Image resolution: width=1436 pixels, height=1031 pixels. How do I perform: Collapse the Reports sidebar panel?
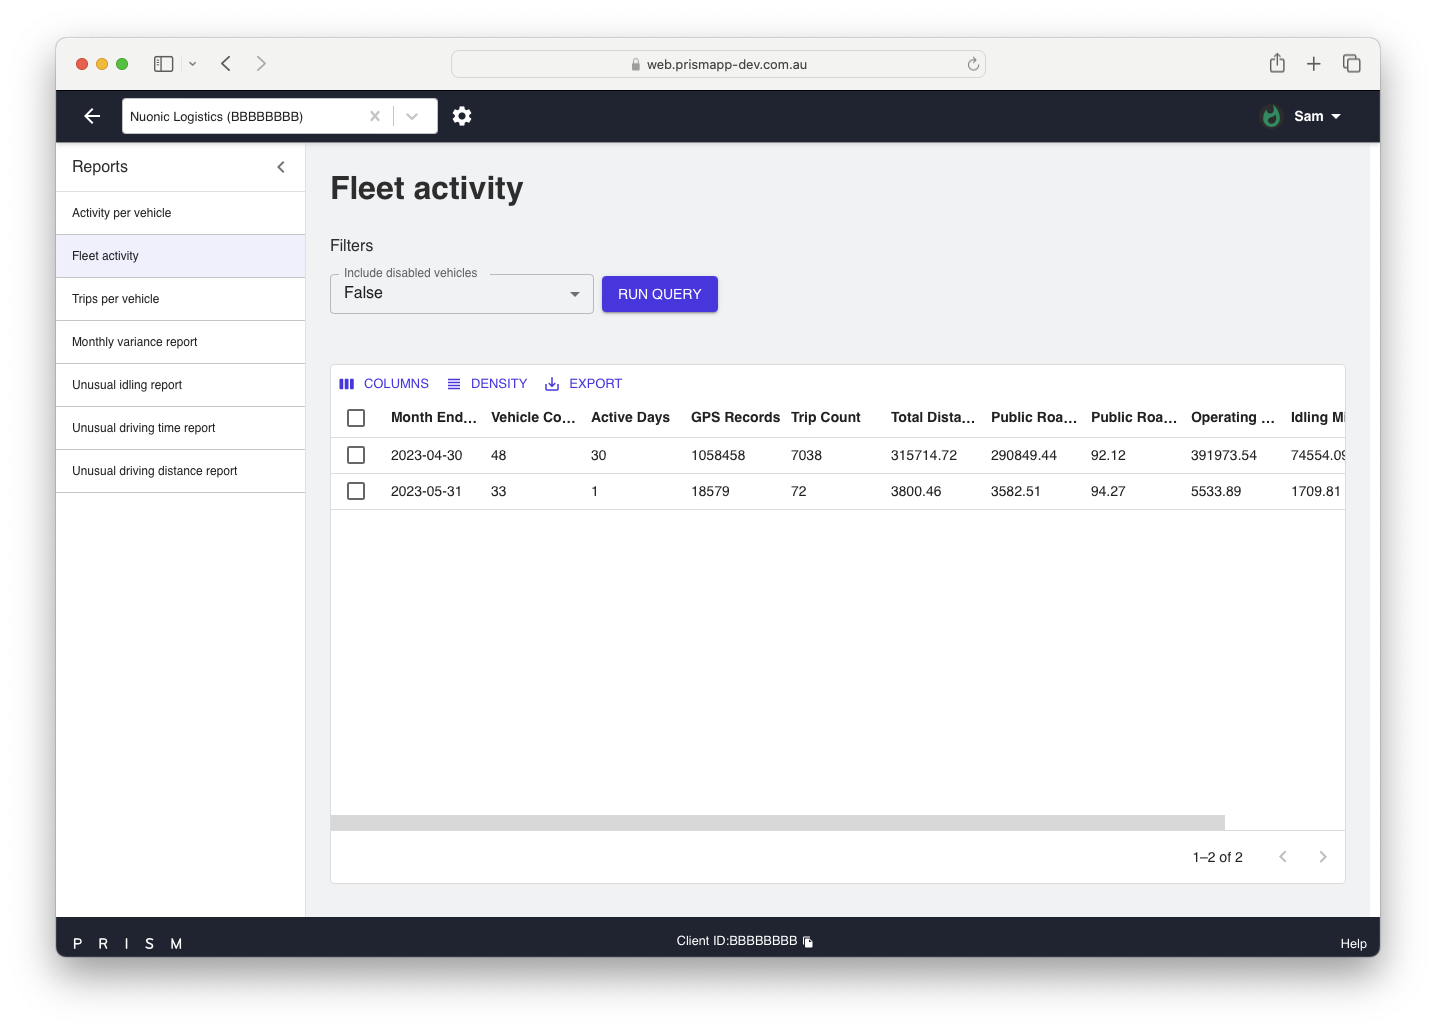click(281, 167)
